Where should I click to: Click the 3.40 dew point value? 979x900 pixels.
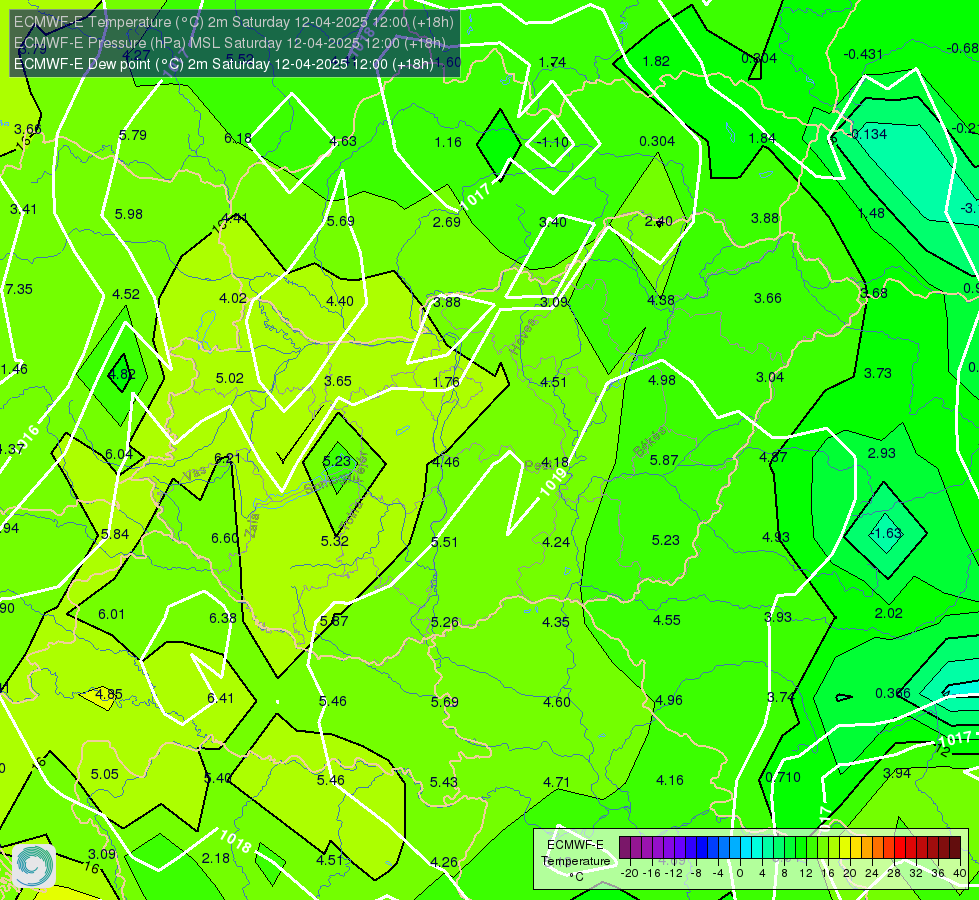click(x=553, y=222)
